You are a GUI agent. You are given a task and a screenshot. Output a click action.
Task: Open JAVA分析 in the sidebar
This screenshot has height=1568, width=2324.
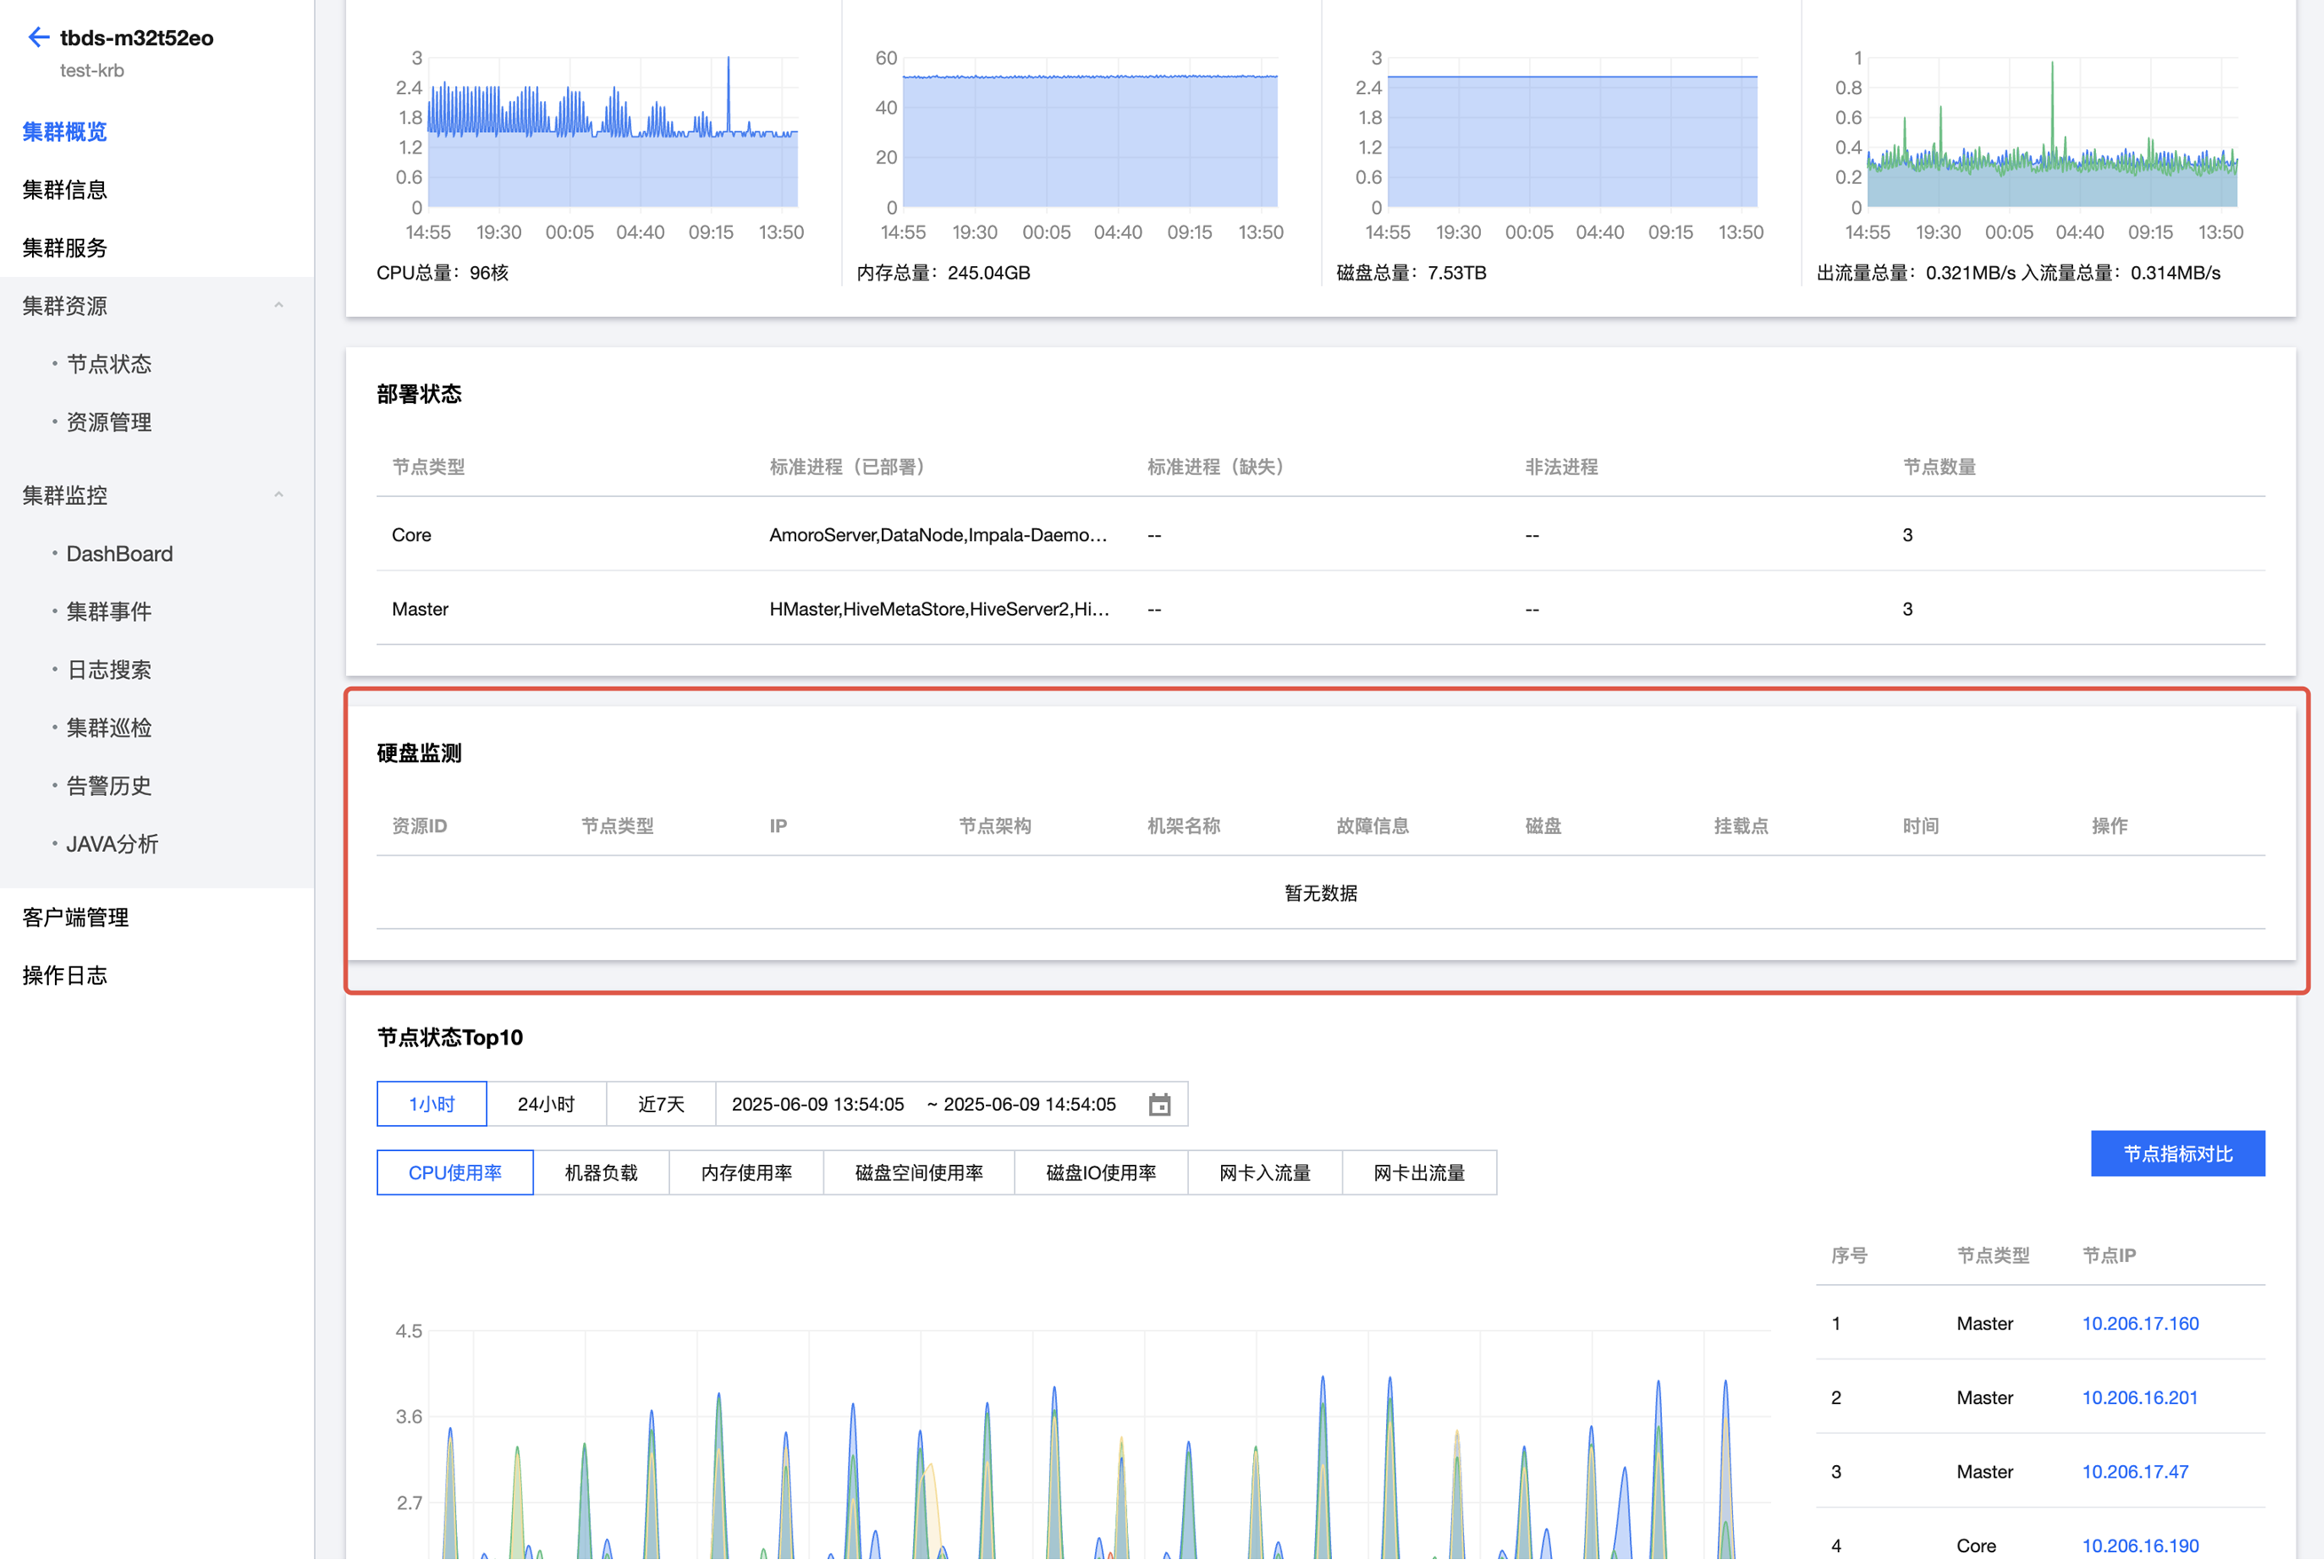tap(112, 845)
